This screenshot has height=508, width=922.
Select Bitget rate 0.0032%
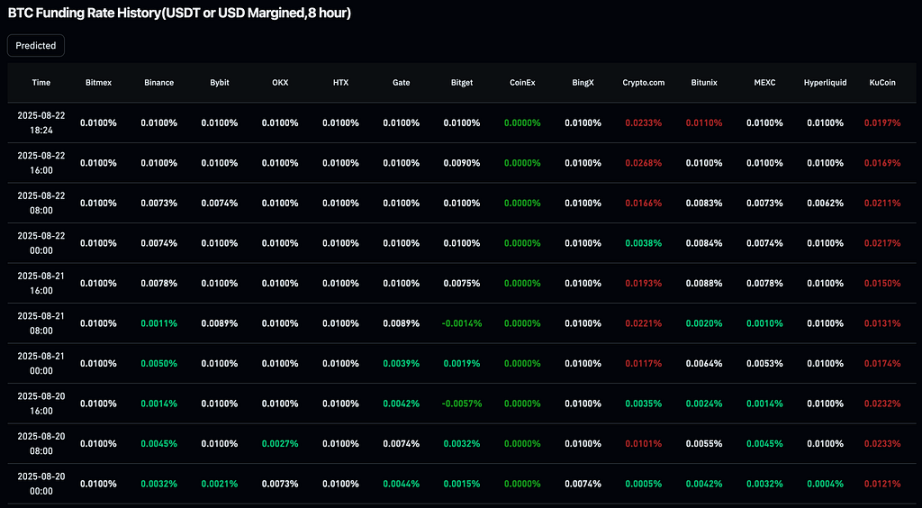click(x=462, y=443)
